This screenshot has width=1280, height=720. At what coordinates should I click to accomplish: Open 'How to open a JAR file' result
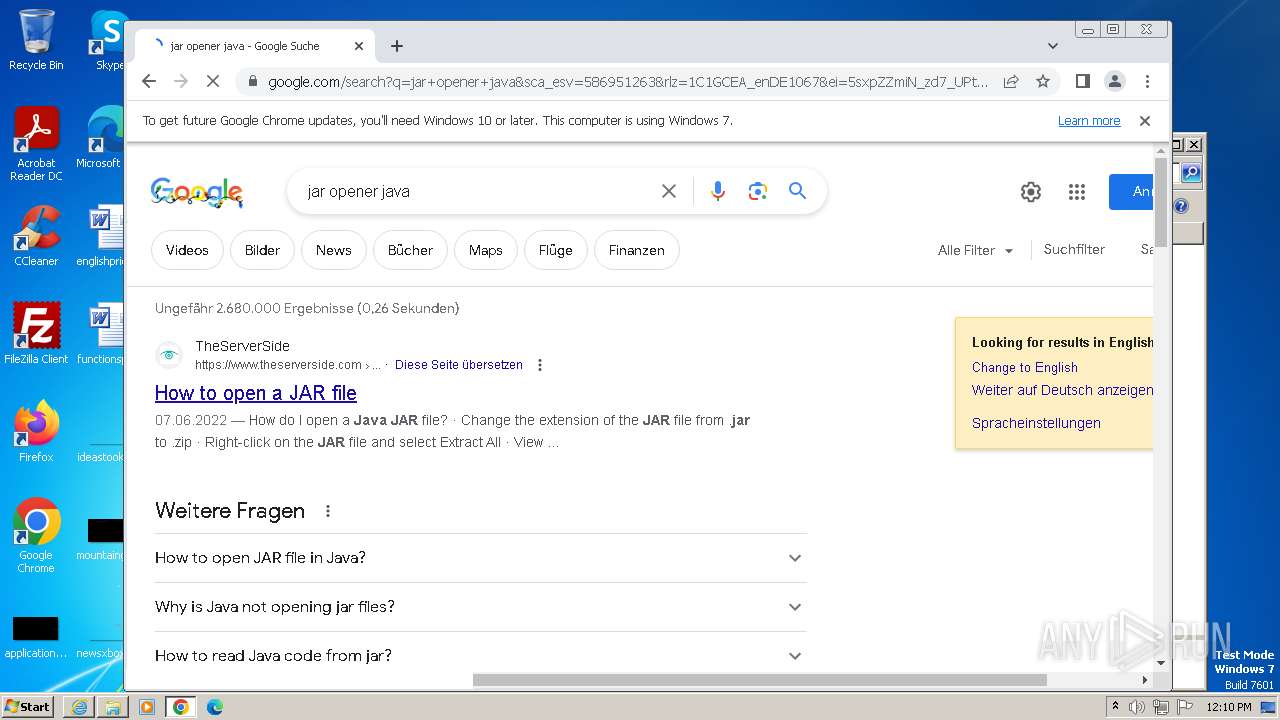coord(256,393)
